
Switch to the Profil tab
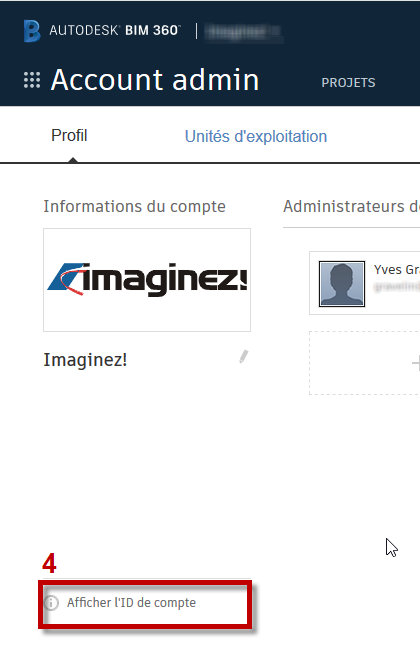[x=69, y=135]
